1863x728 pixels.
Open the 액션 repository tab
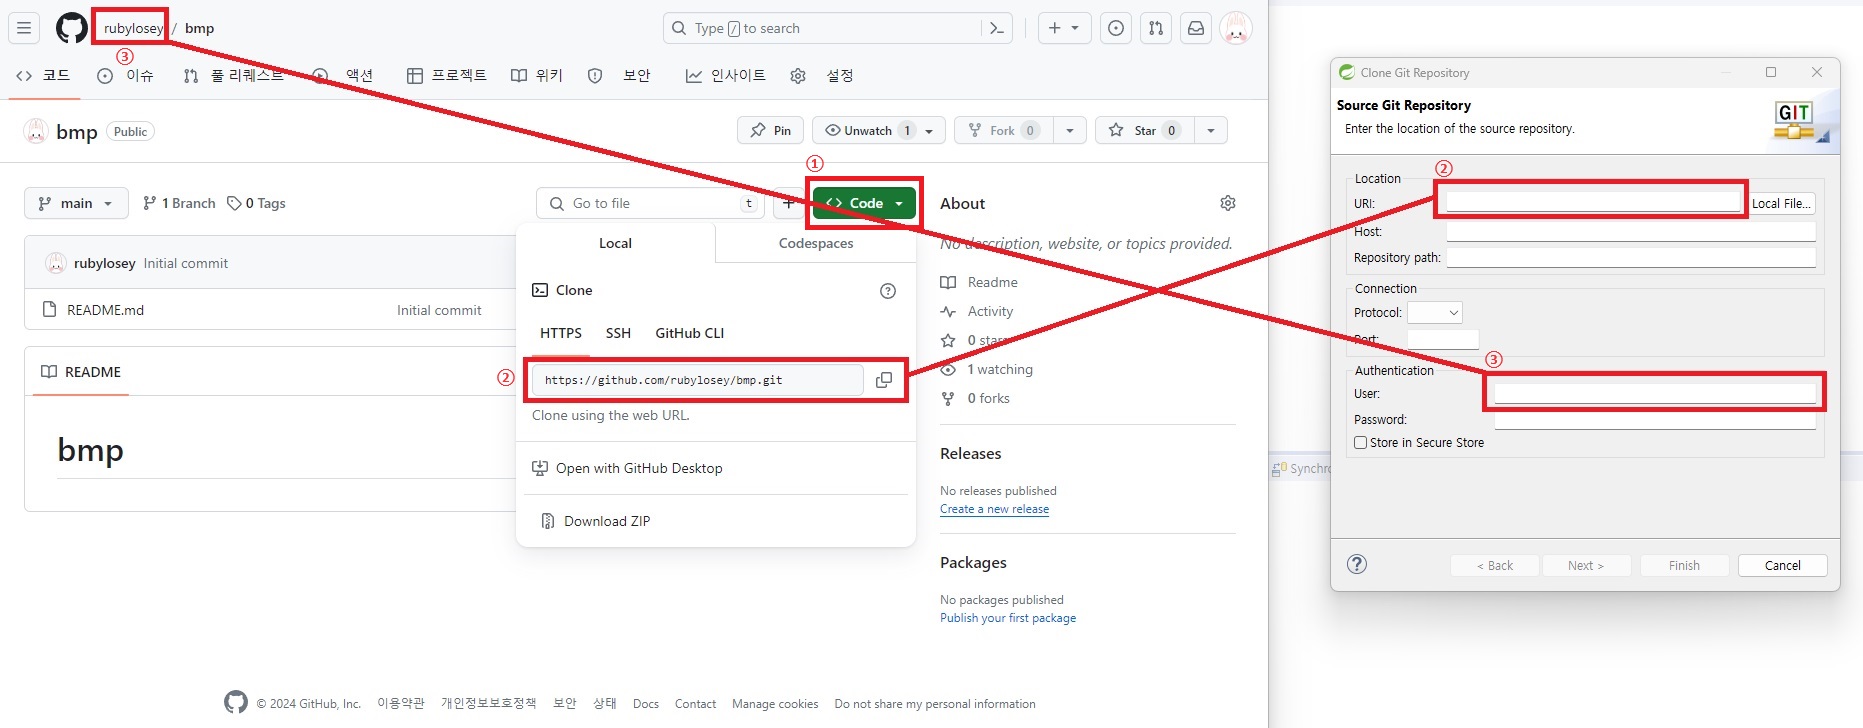[x=343, y=76]
